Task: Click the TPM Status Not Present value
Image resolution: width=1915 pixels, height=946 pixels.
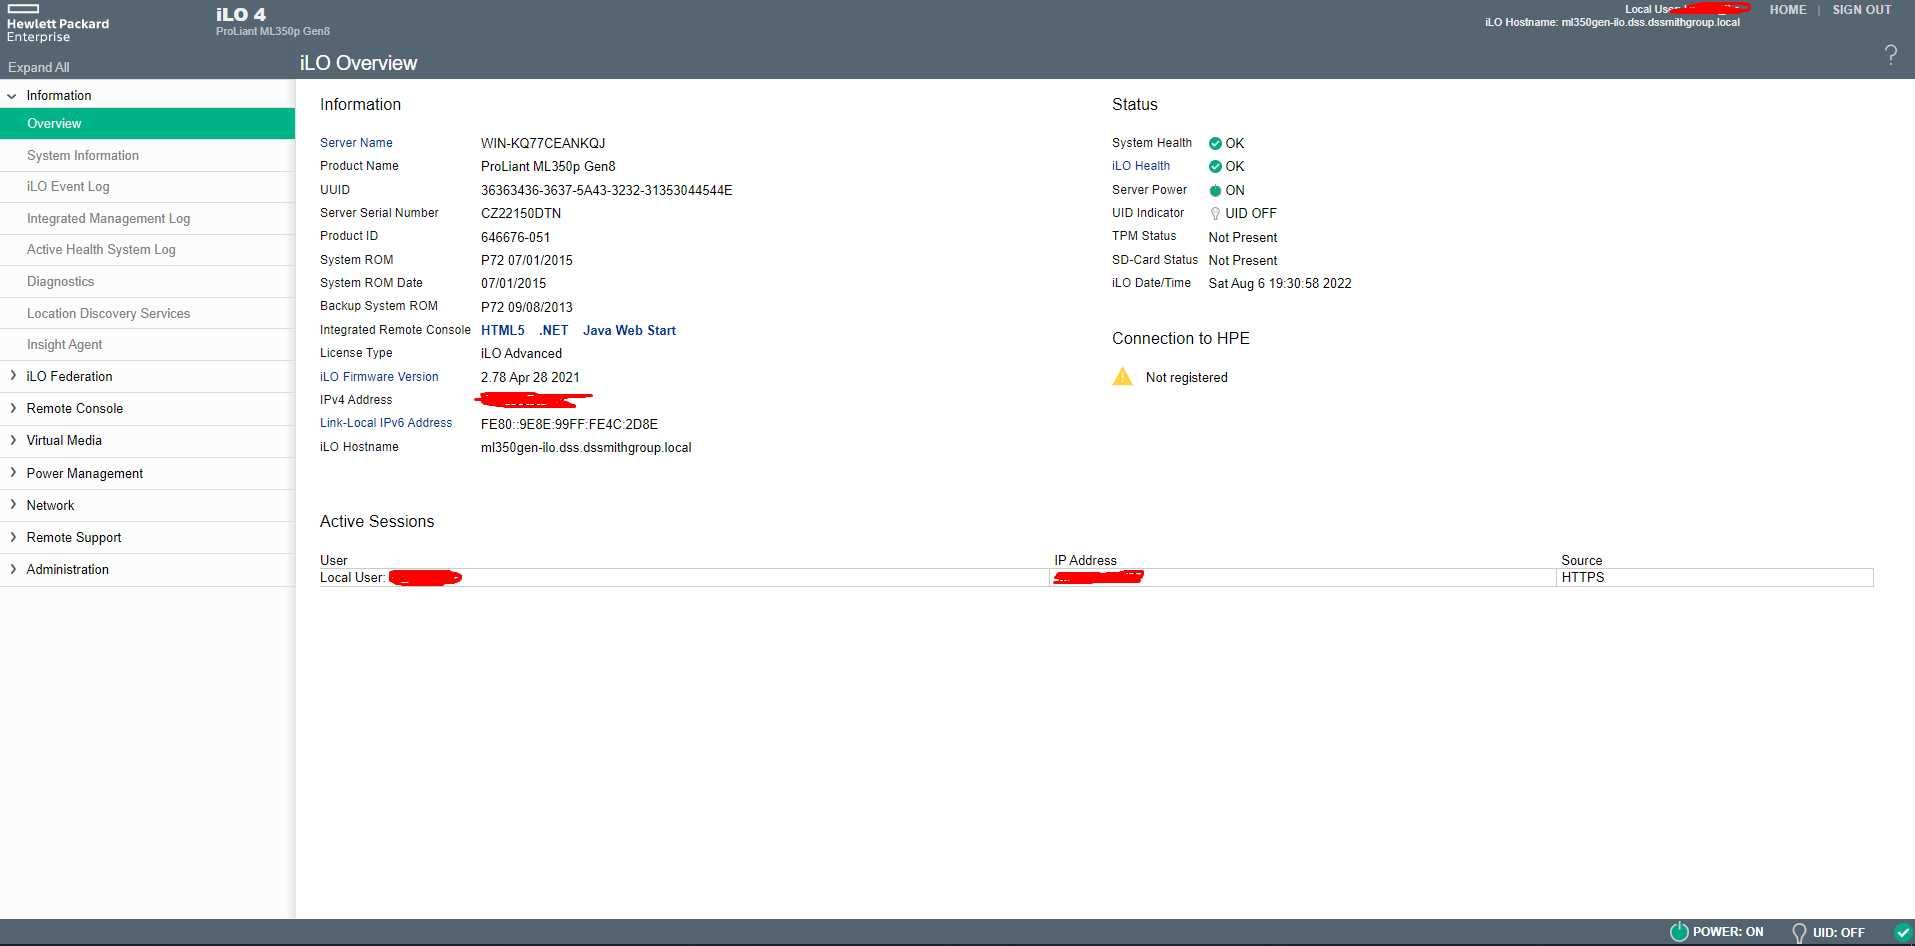Action: point(1243,237)
